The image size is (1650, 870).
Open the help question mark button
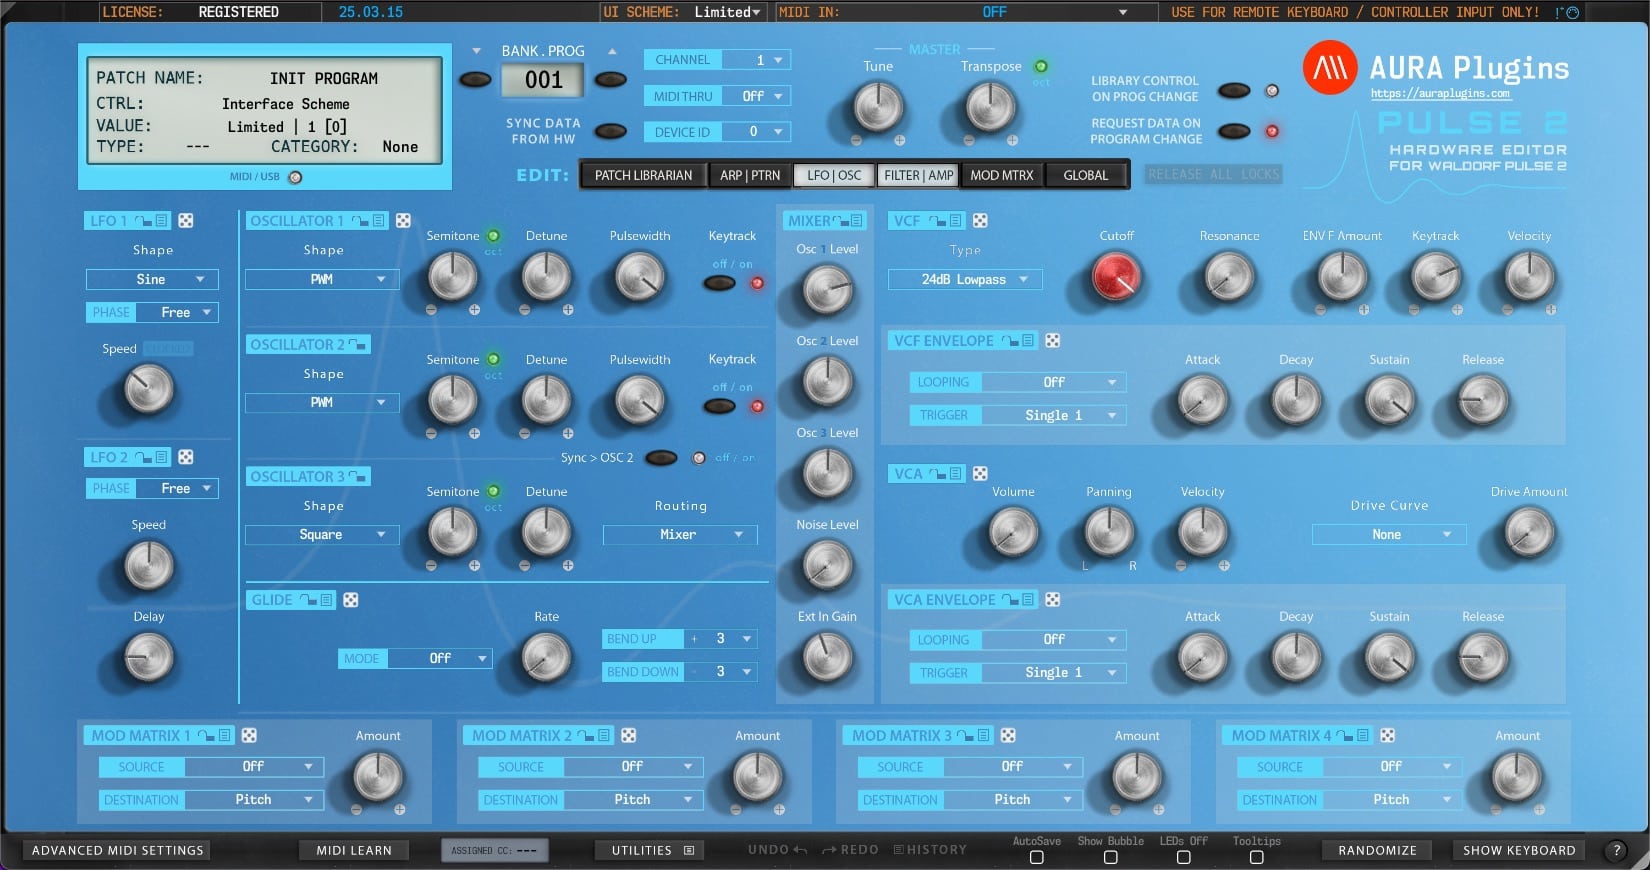coord(1615,851)
